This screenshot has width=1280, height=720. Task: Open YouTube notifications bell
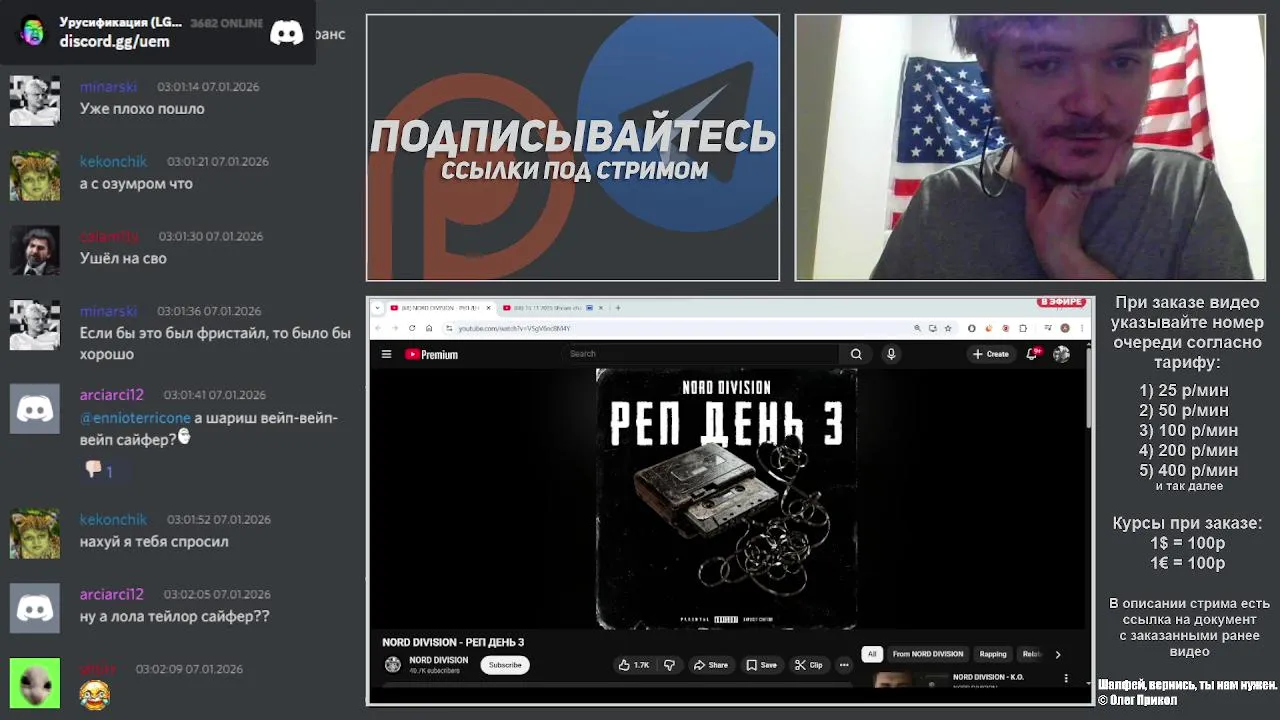[1032, 354]
